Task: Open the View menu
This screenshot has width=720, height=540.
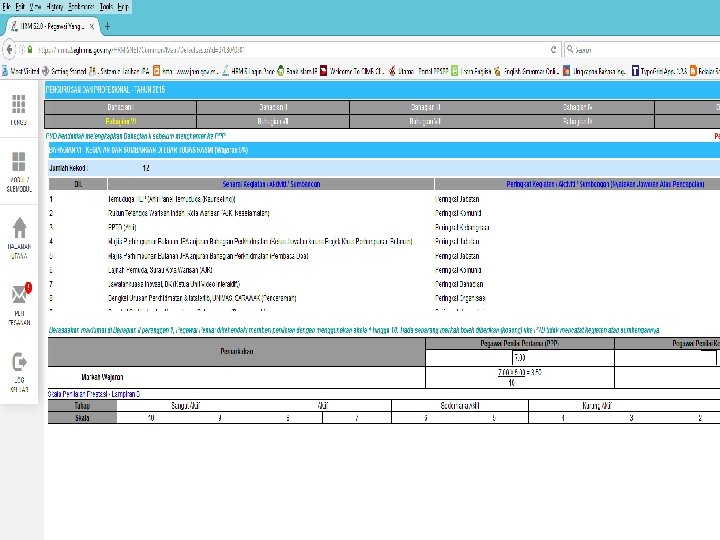Action: (x=35, y=7)
